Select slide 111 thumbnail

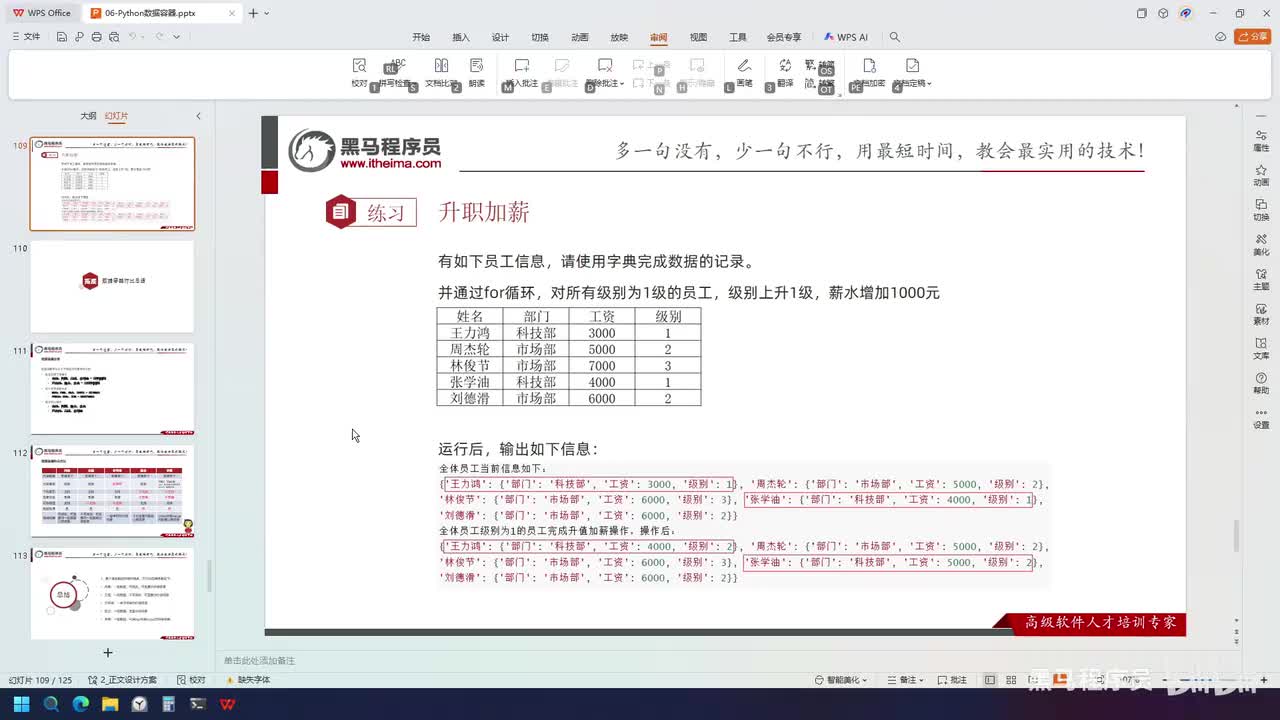pos(112,389)
